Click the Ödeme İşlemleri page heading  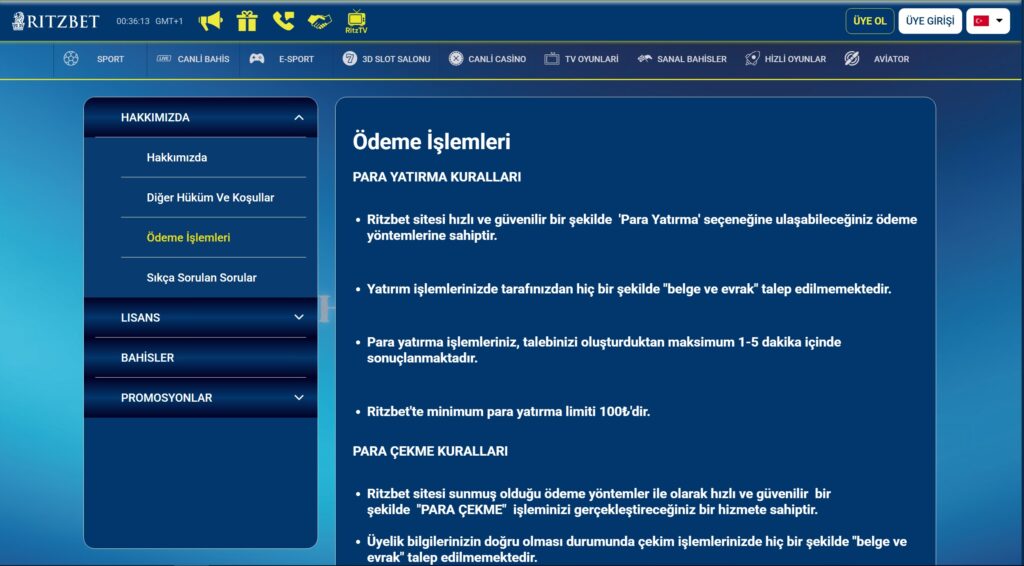tap(432, 142)
